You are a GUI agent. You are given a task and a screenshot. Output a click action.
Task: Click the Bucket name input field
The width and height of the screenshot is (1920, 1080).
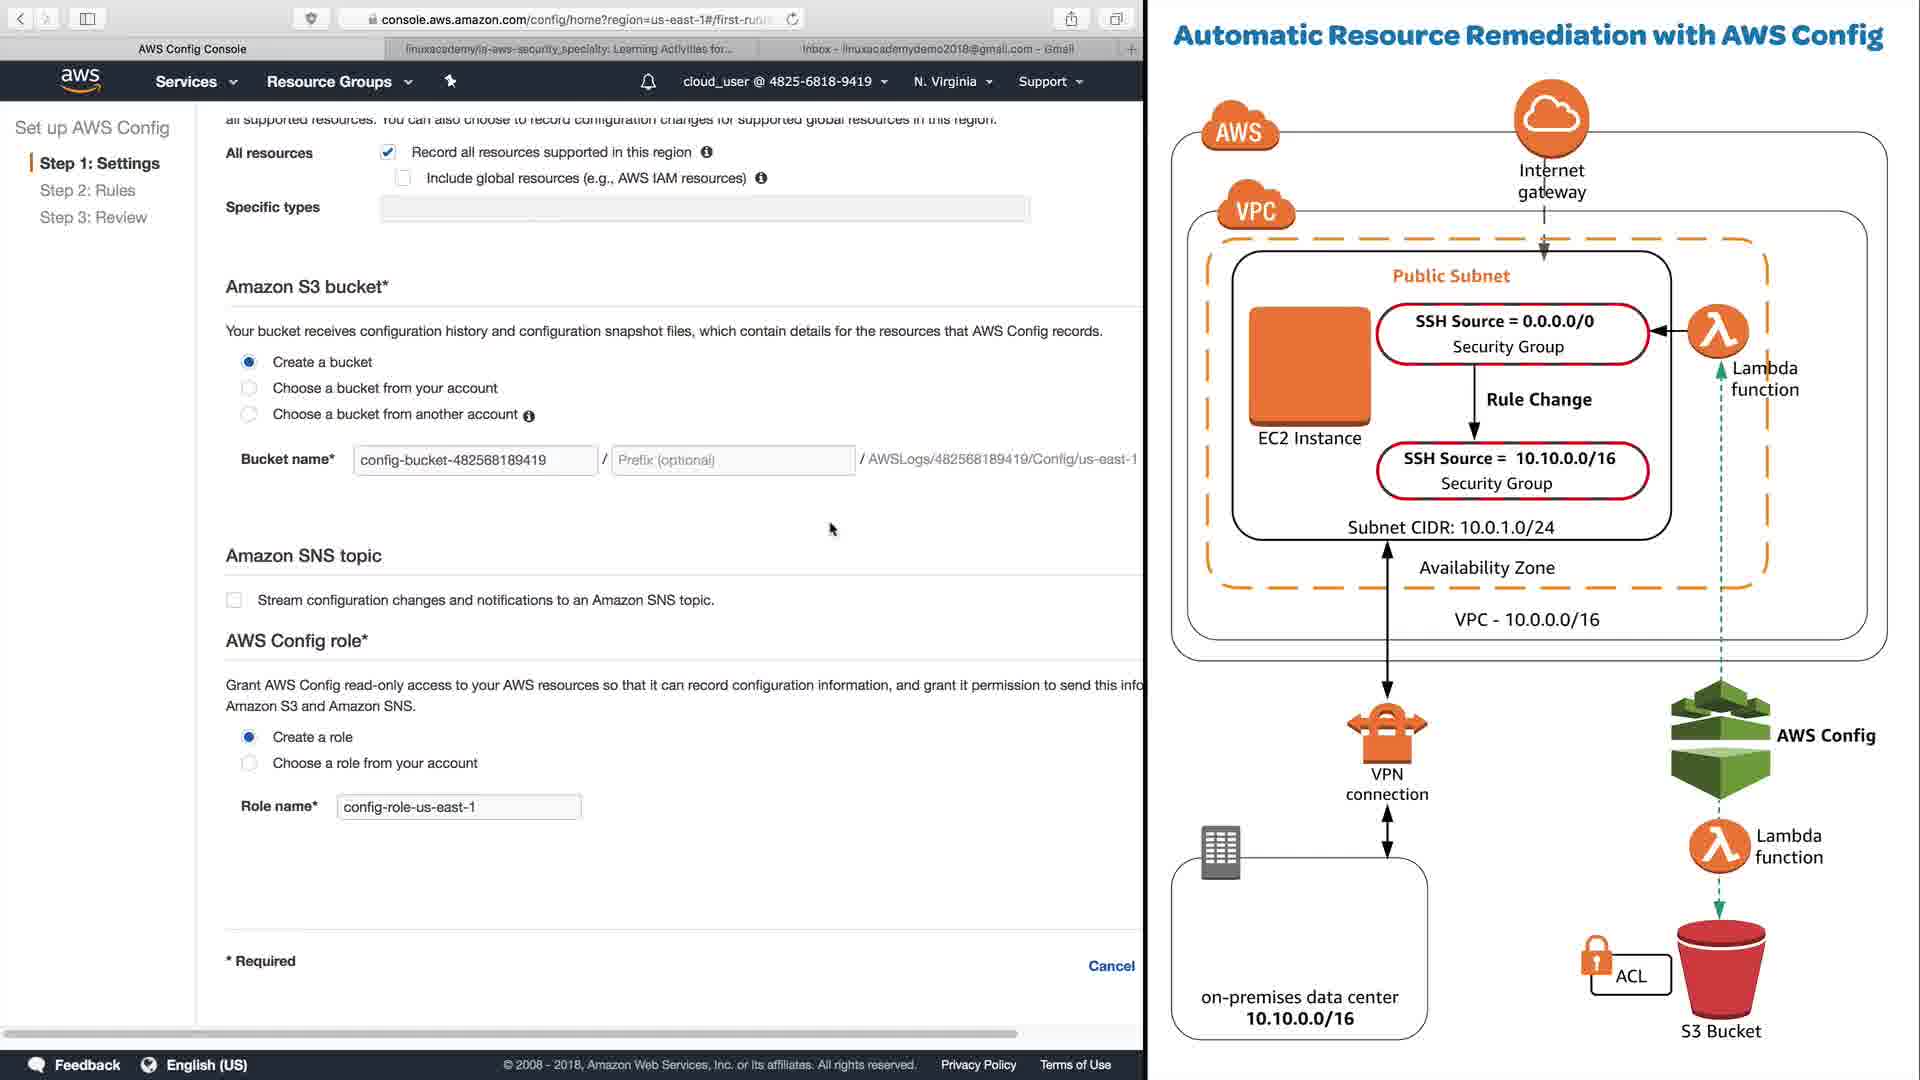coord(474,460)
